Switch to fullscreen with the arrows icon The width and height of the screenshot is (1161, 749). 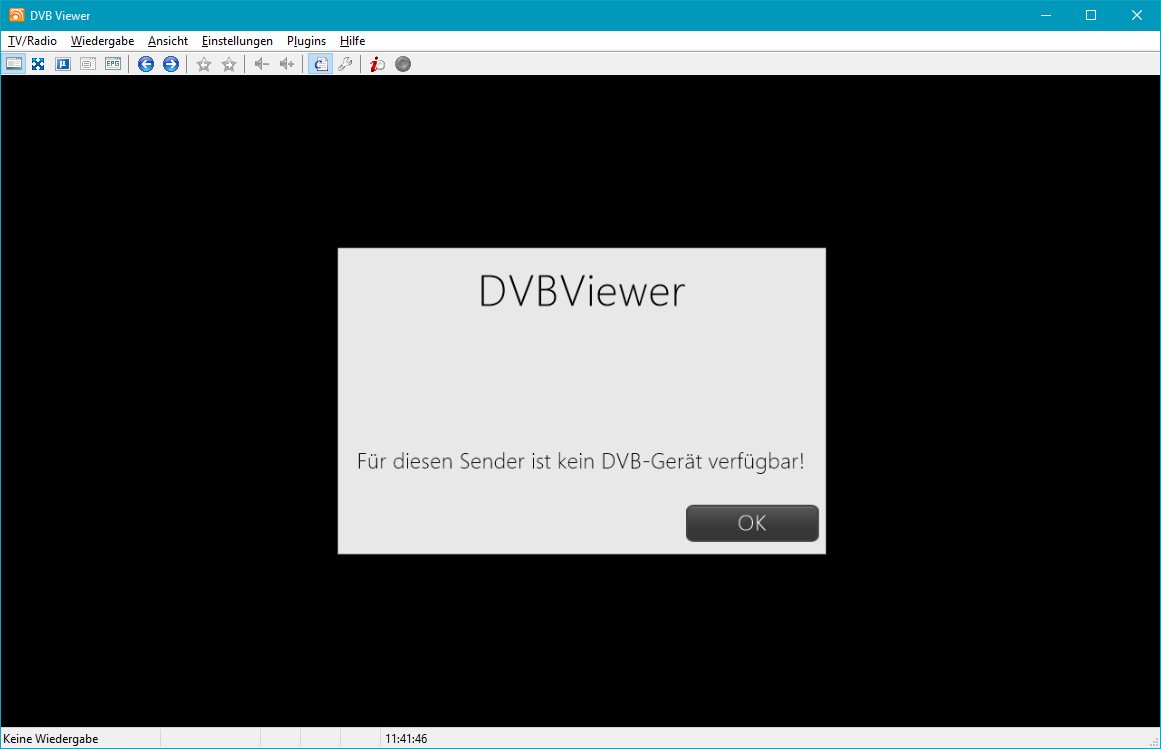(38, 64)
